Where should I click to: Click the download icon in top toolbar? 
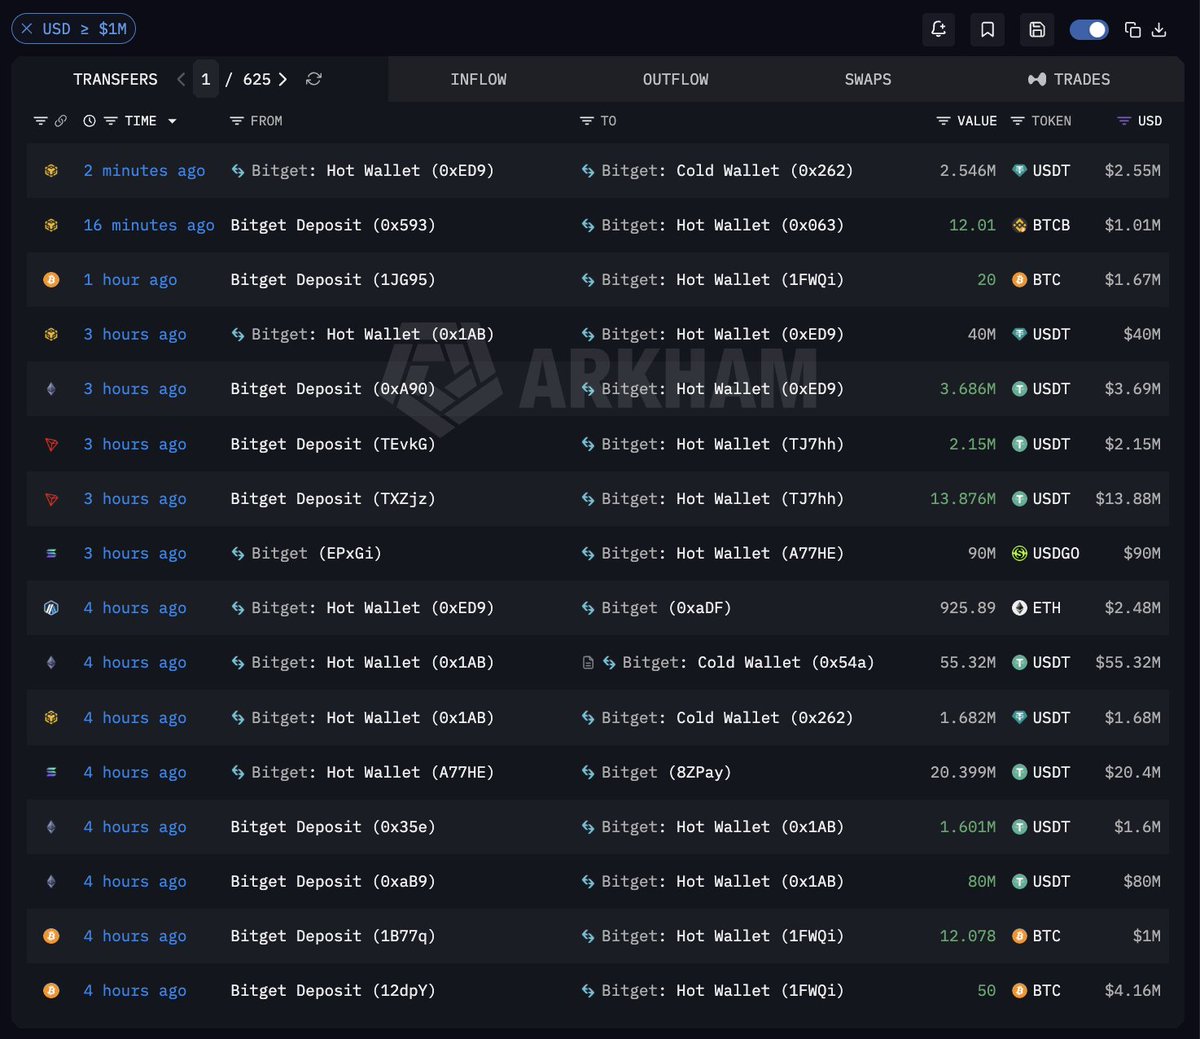(1159, 29)
